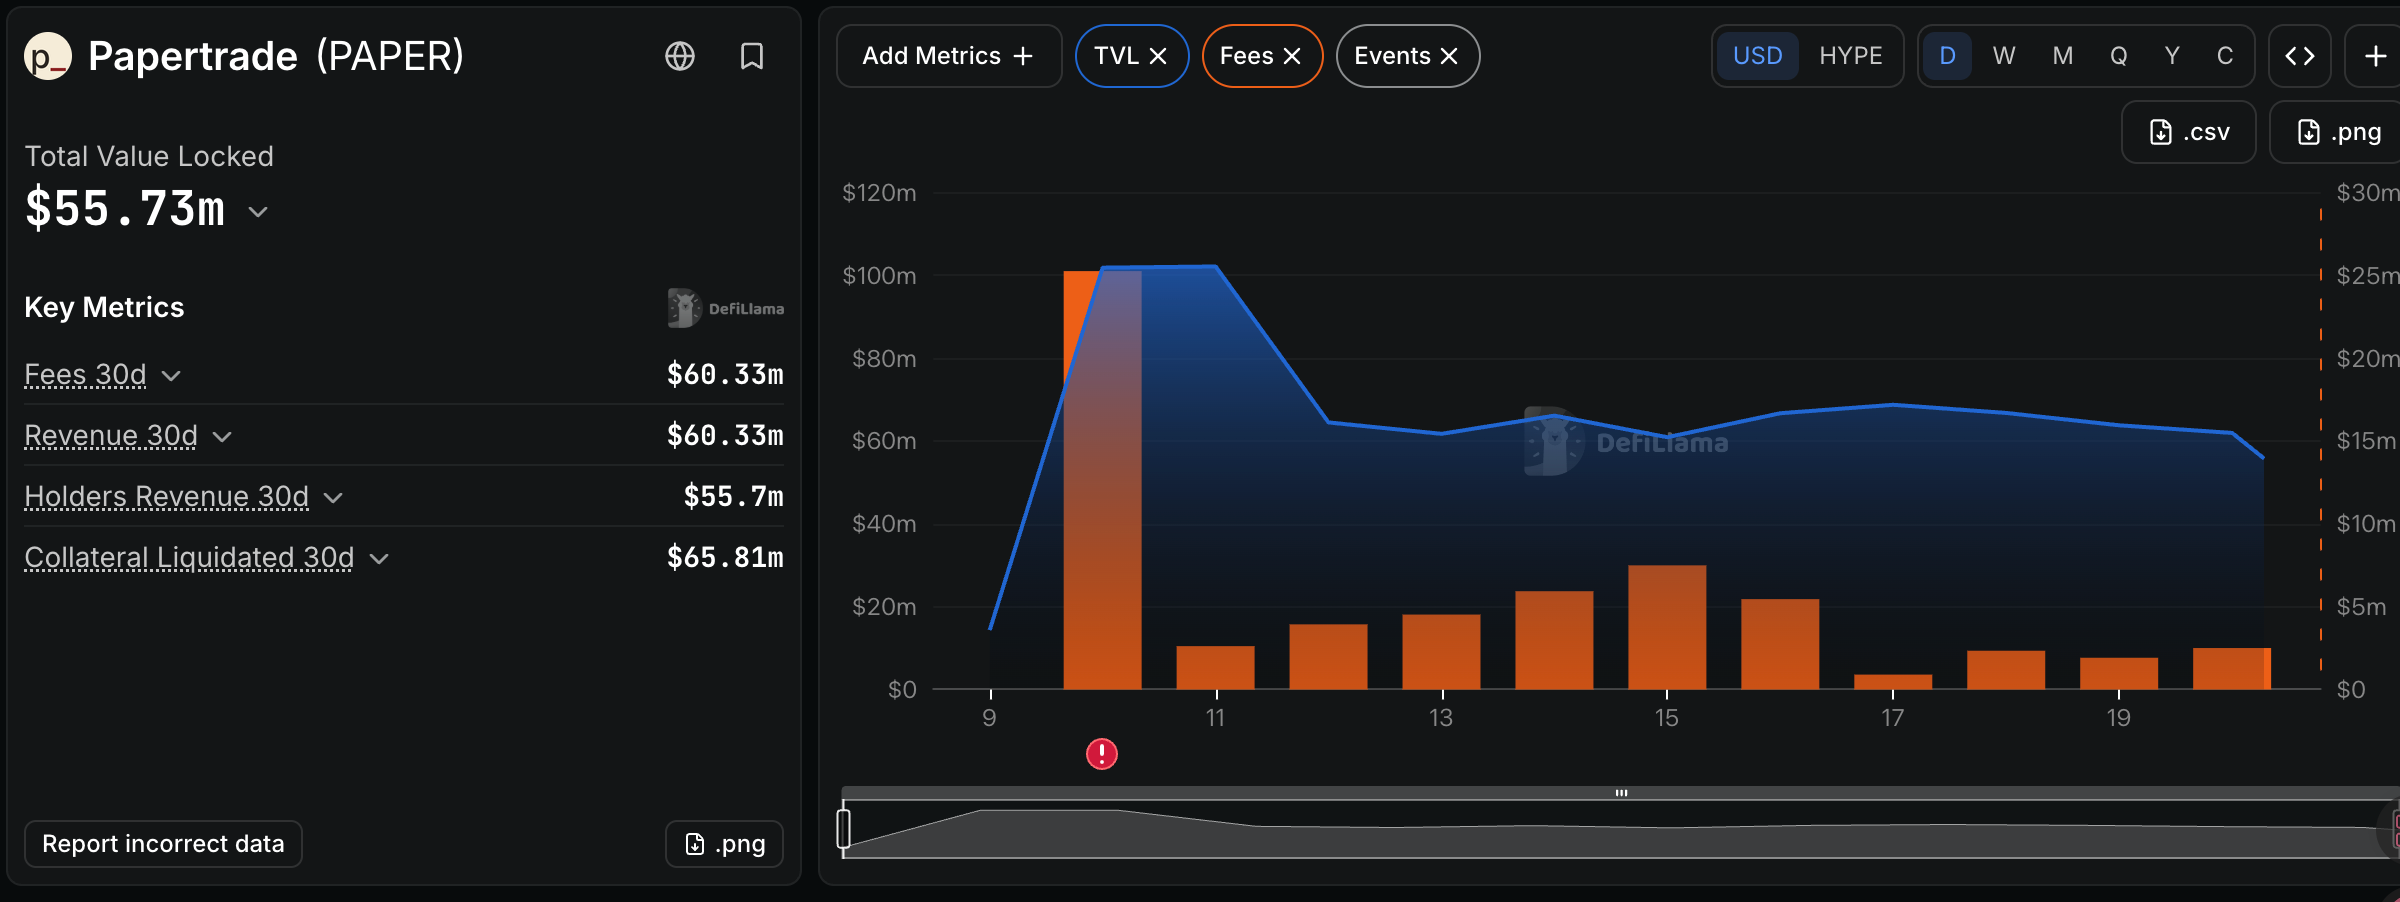The image size is (2400, 902).
Task: Click the $55.7m holders revenue value
Action: coord(733,496)
